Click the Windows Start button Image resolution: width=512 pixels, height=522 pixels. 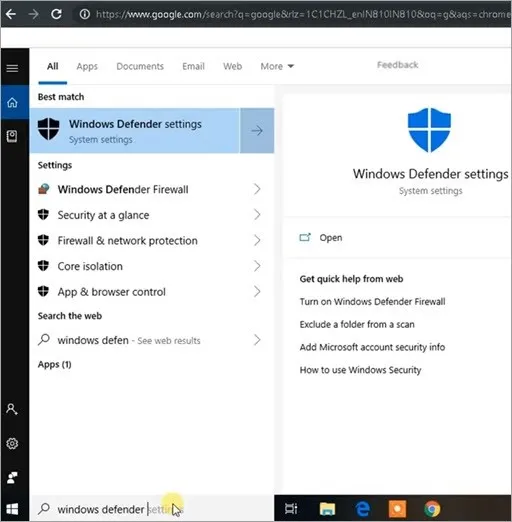point(12,509)
